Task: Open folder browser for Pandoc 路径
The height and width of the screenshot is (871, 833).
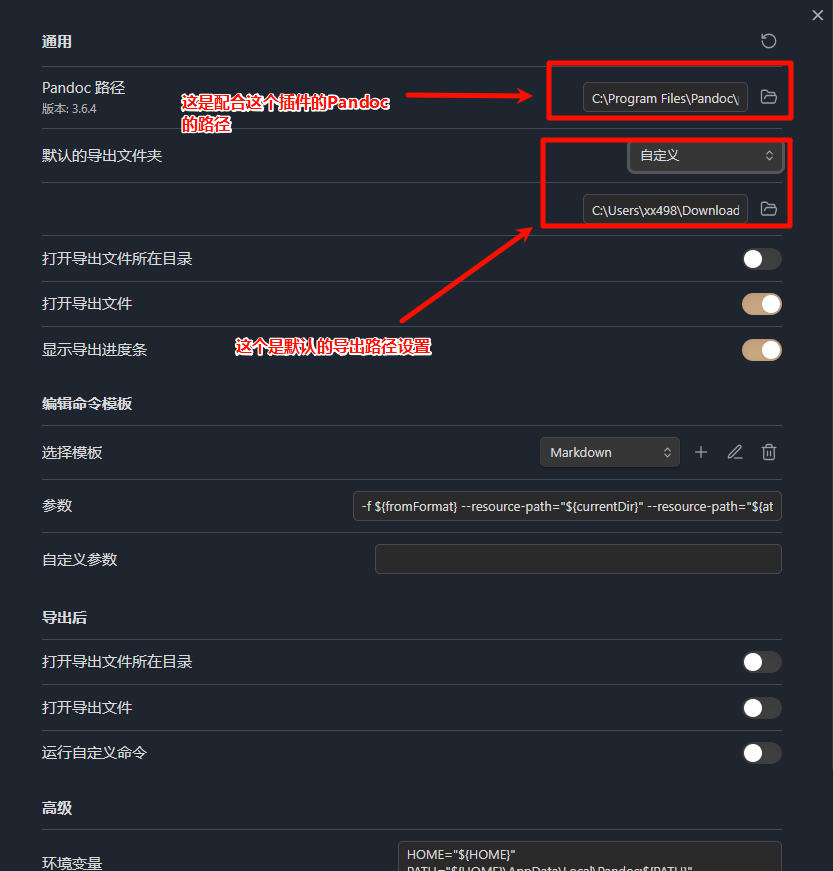Action: [769, 97]
